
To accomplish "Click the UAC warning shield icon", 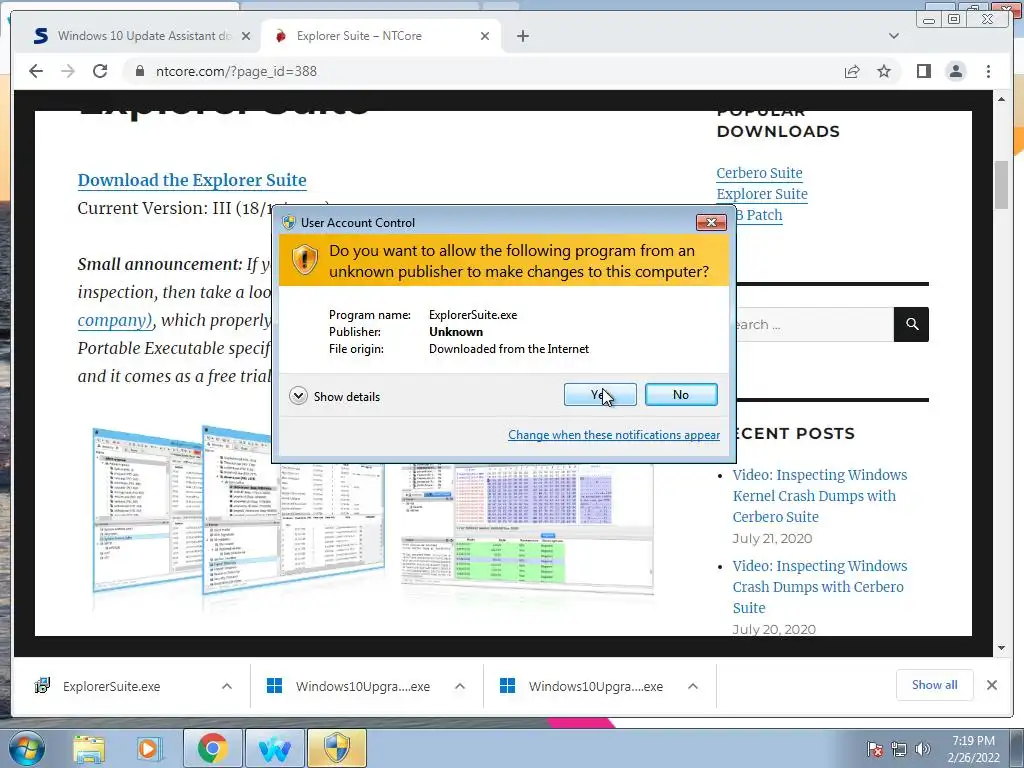I will 304,259.
